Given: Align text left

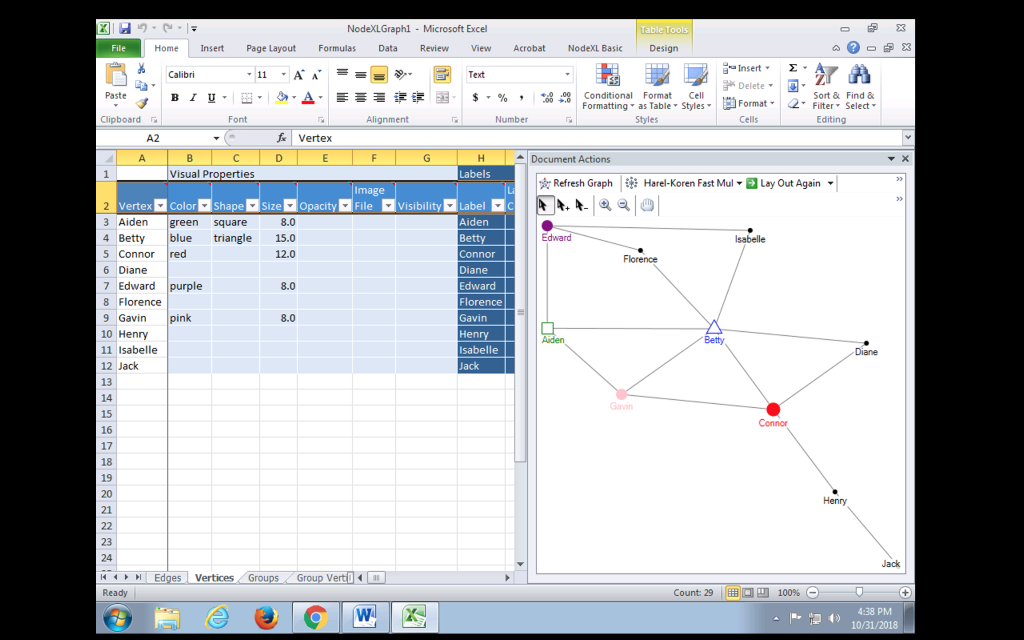Looking at the screenshot, I should point(342,98).
